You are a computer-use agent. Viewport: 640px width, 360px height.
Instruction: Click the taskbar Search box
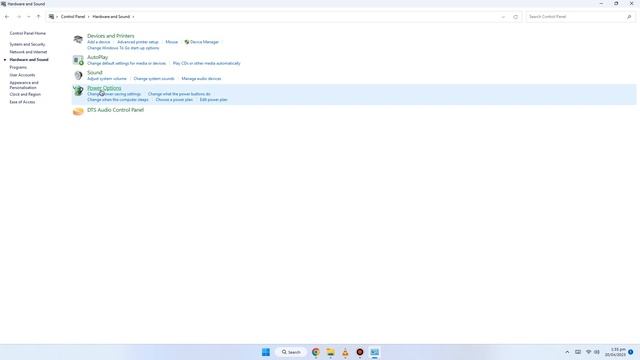[x=291, y=352]
